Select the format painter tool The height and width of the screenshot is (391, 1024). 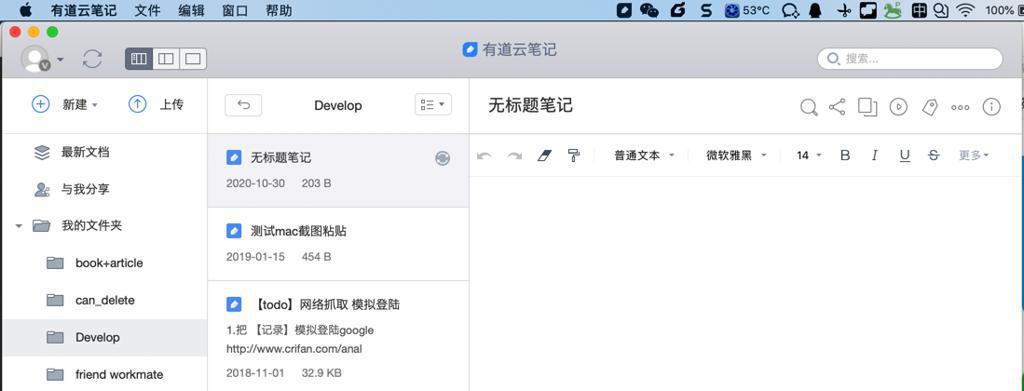point(573,155)
